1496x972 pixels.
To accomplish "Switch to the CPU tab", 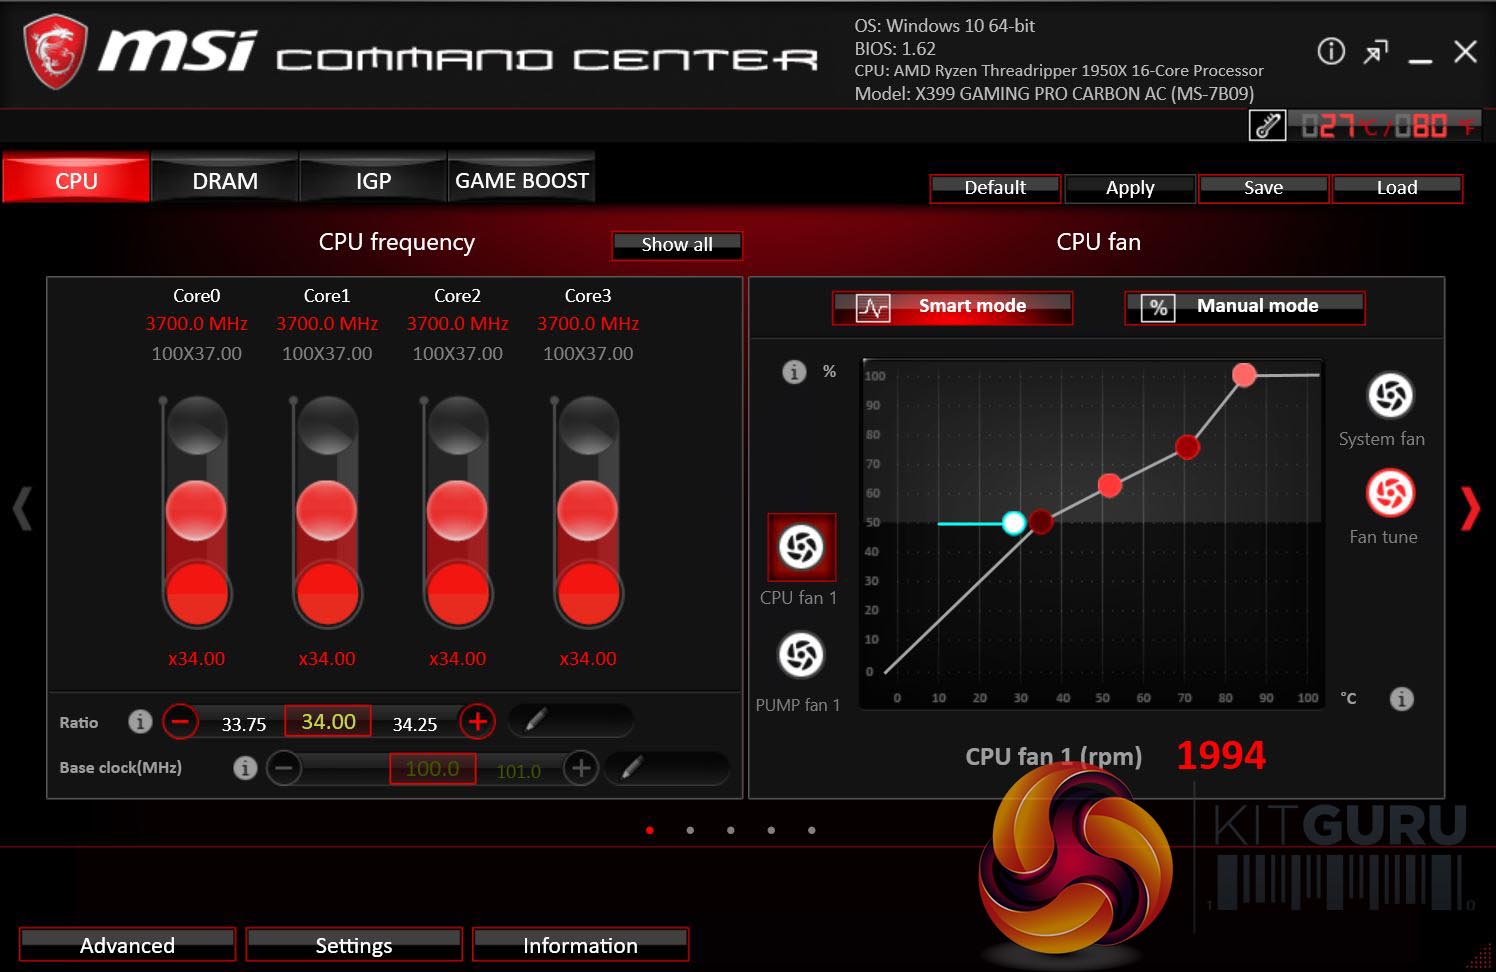I will click(x=76, y=179).
